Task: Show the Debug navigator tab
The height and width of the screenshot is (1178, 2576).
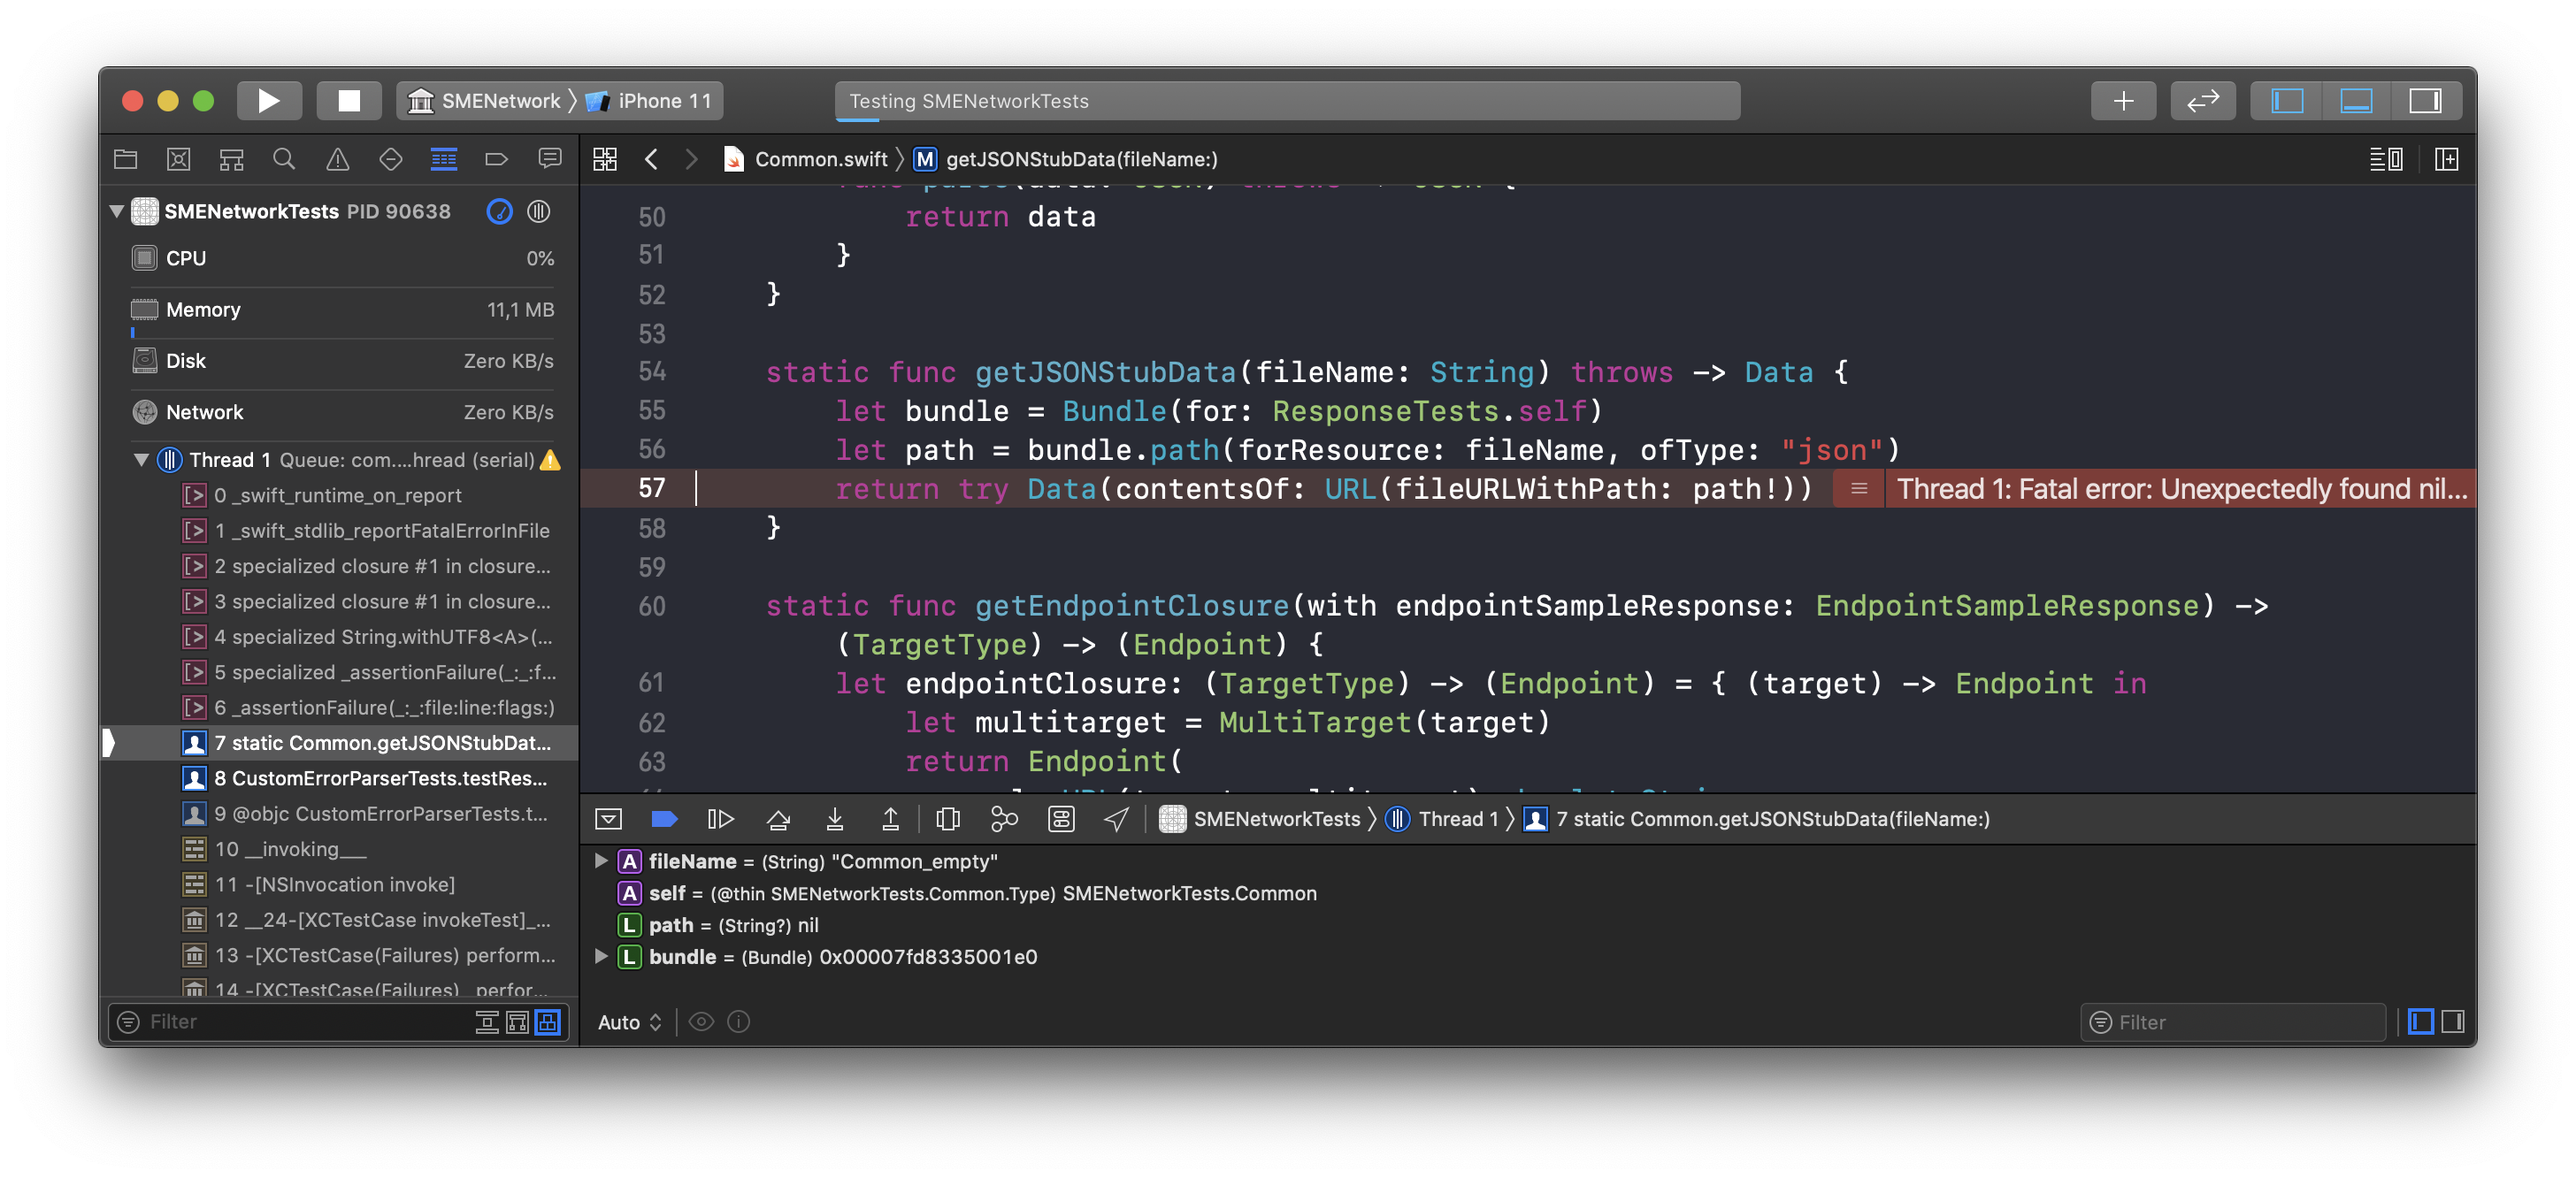Action: point(444,159)
